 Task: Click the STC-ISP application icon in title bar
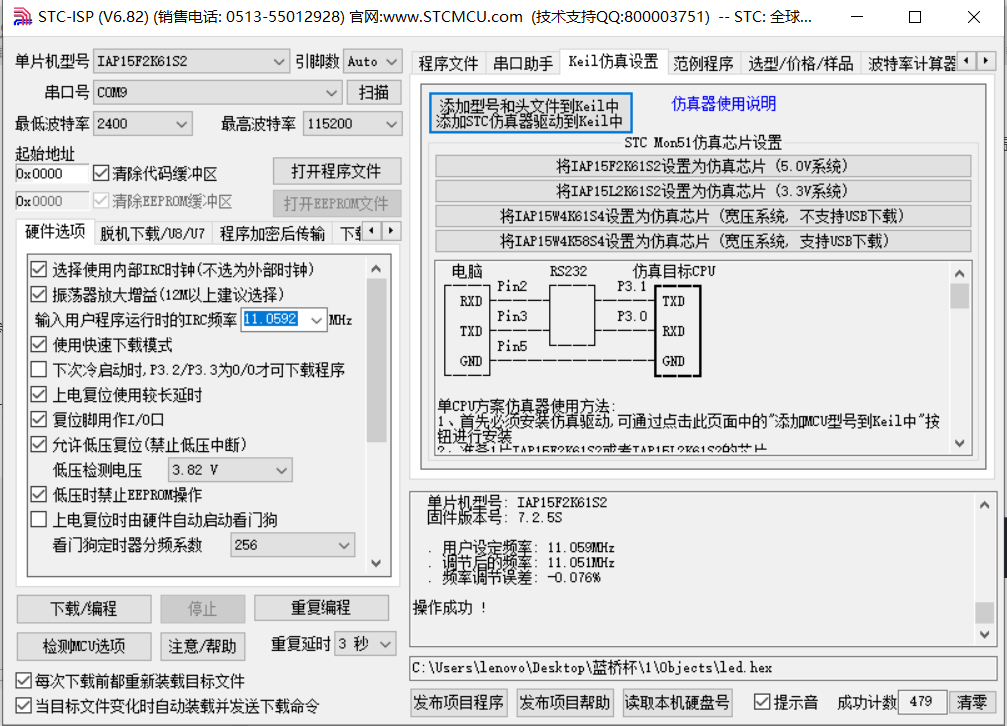(x=22, y=17)
